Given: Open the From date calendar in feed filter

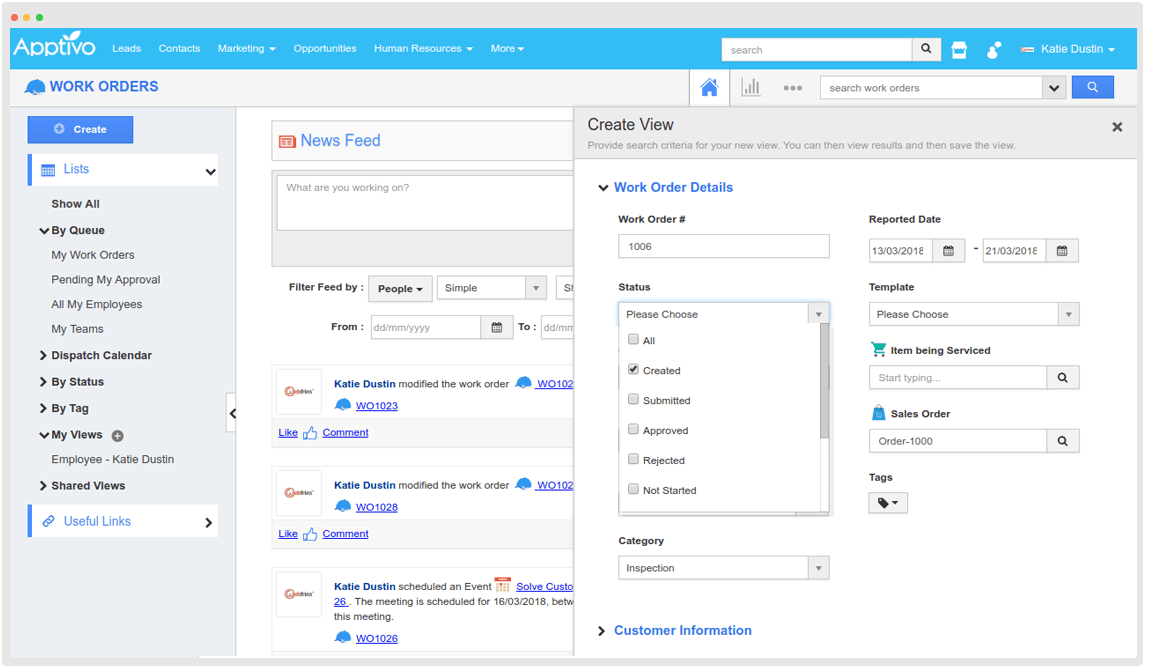Looking at the screenshot, I should pyautogui.click(x=499, y=329).
